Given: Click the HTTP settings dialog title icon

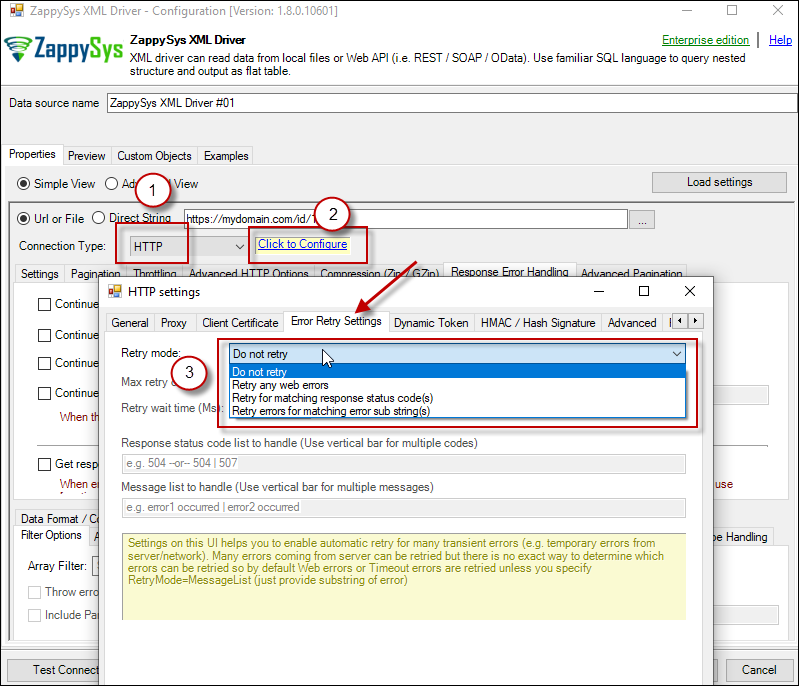Looking at the screenshot, I should (115, 292).
